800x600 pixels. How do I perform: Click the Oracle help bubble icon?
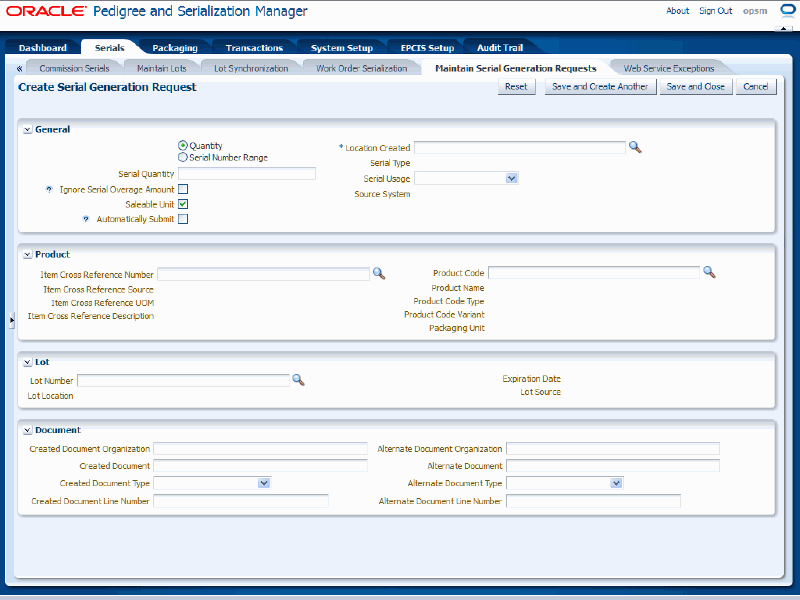tap(787, 11)
